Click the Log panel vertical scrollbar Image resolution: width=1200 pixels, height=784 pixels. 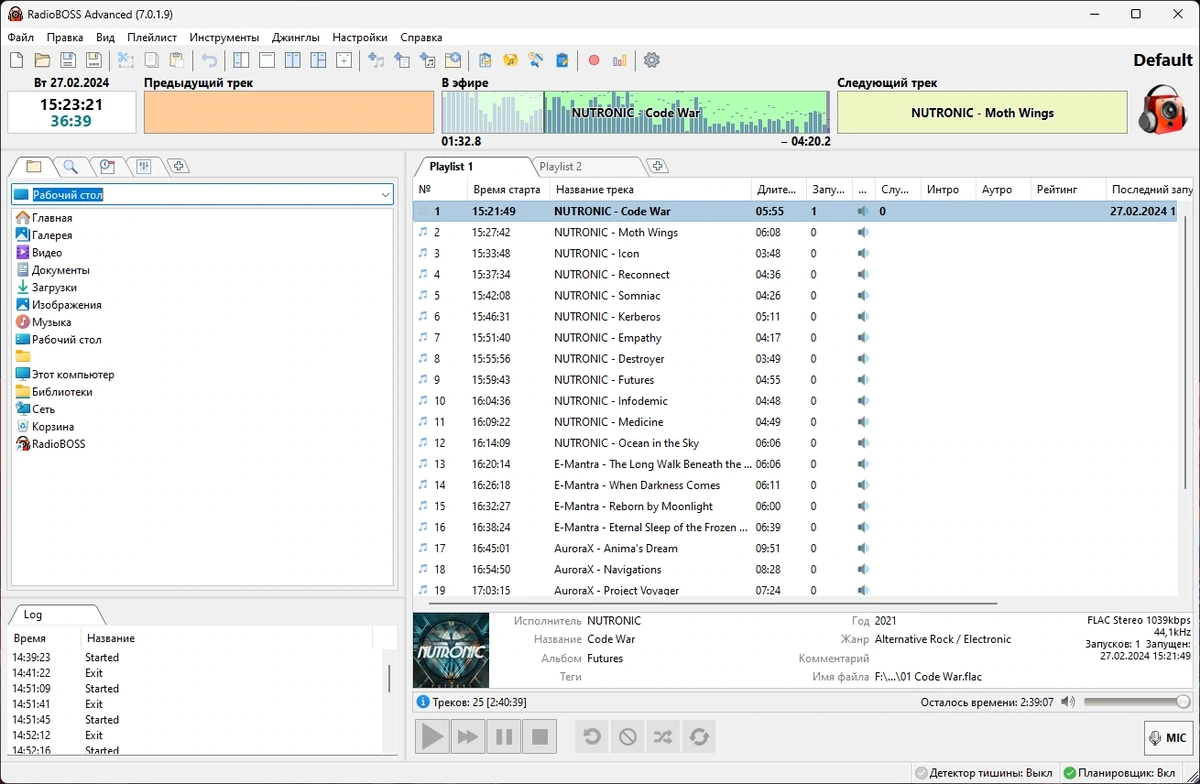pyautogui.click(x=388, y=679)
